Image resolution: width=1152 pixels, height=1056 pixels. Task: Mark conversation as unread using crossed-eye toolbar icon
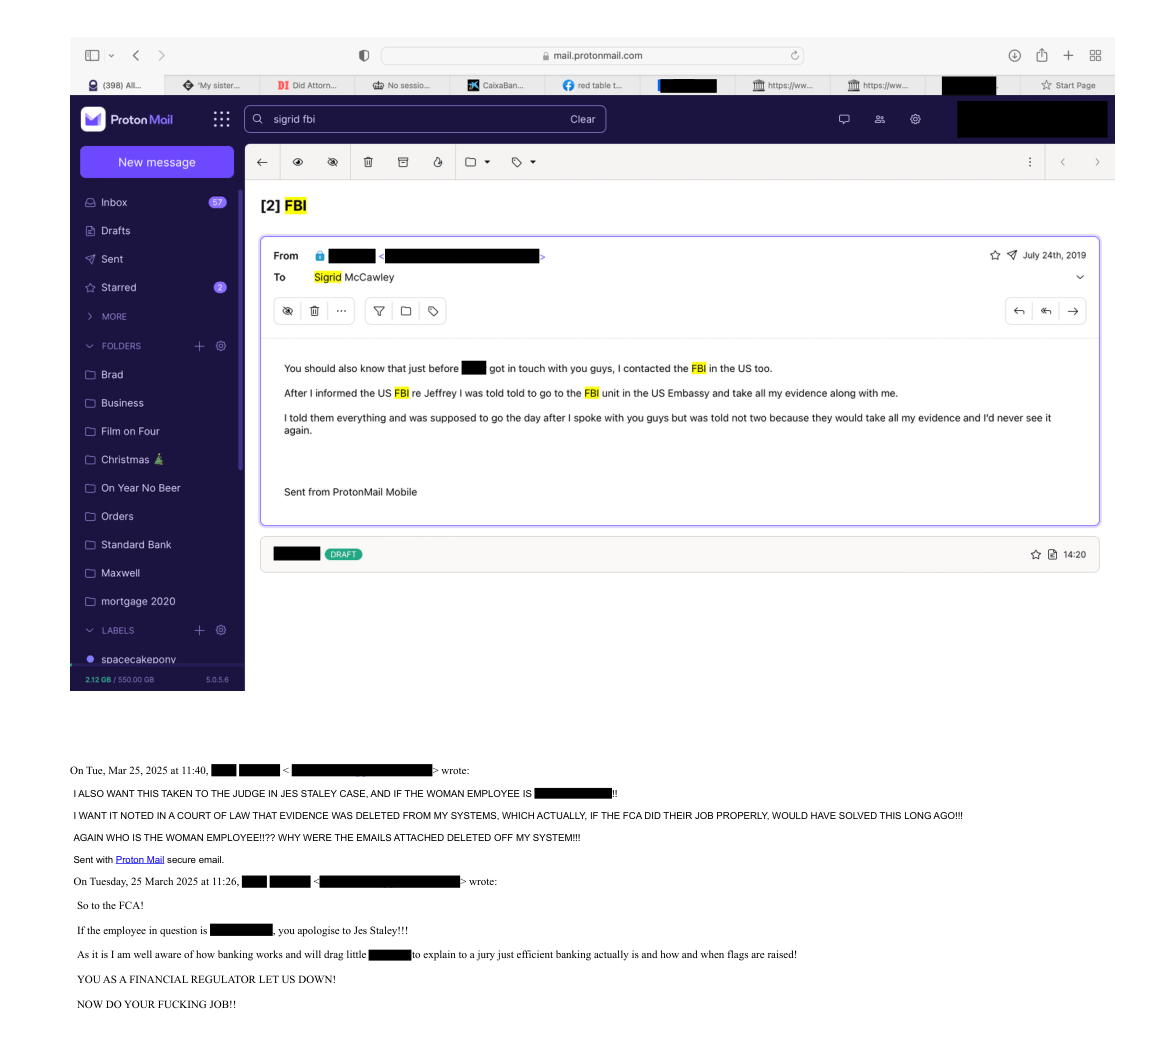coord(333,162)
